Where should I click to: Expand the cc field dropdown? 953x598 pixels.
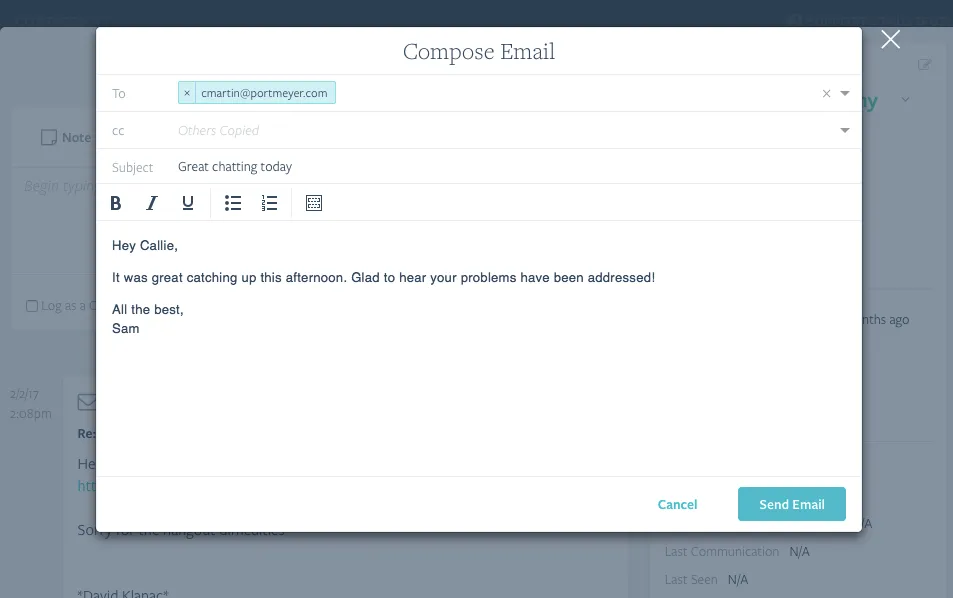(844, 130)
